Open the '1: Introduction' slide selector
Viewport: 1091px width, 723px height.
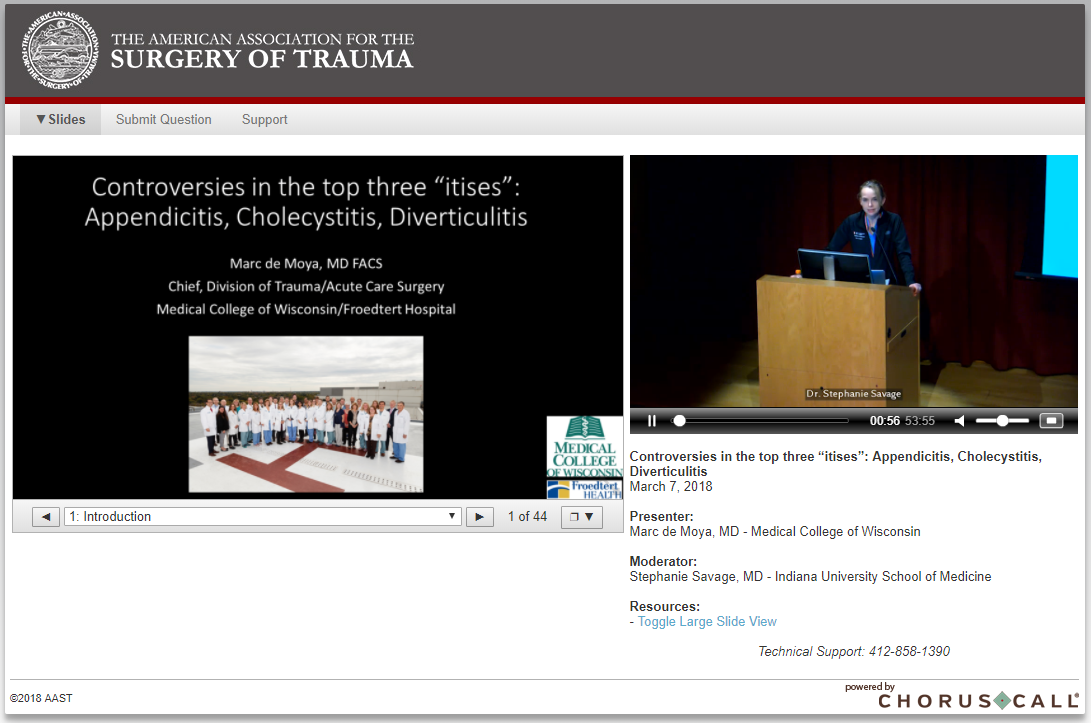pos(263,516)
